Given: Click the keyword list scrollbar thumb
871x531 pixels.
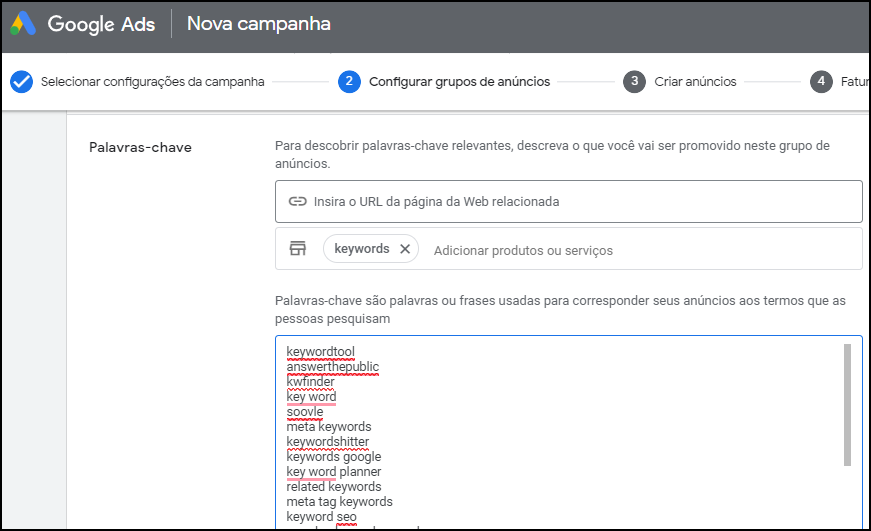Looking at the screenshot, I should 847,404.
